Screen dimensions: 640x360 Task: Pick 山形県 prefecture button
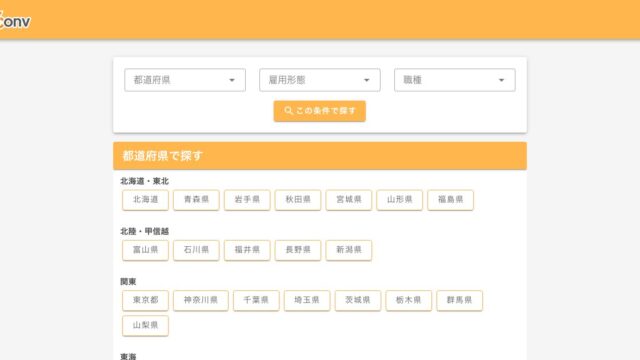tap(400, 200)
